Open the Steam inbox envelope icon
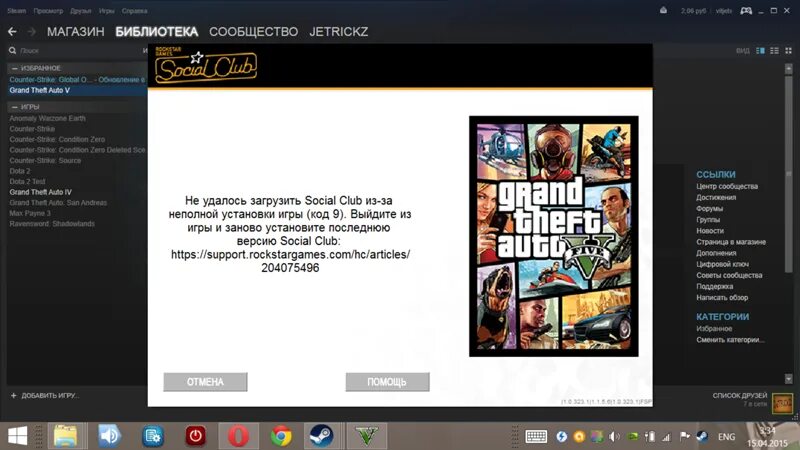Image resolution: width=800 pixels, height=450 pixels. (663, 10)
